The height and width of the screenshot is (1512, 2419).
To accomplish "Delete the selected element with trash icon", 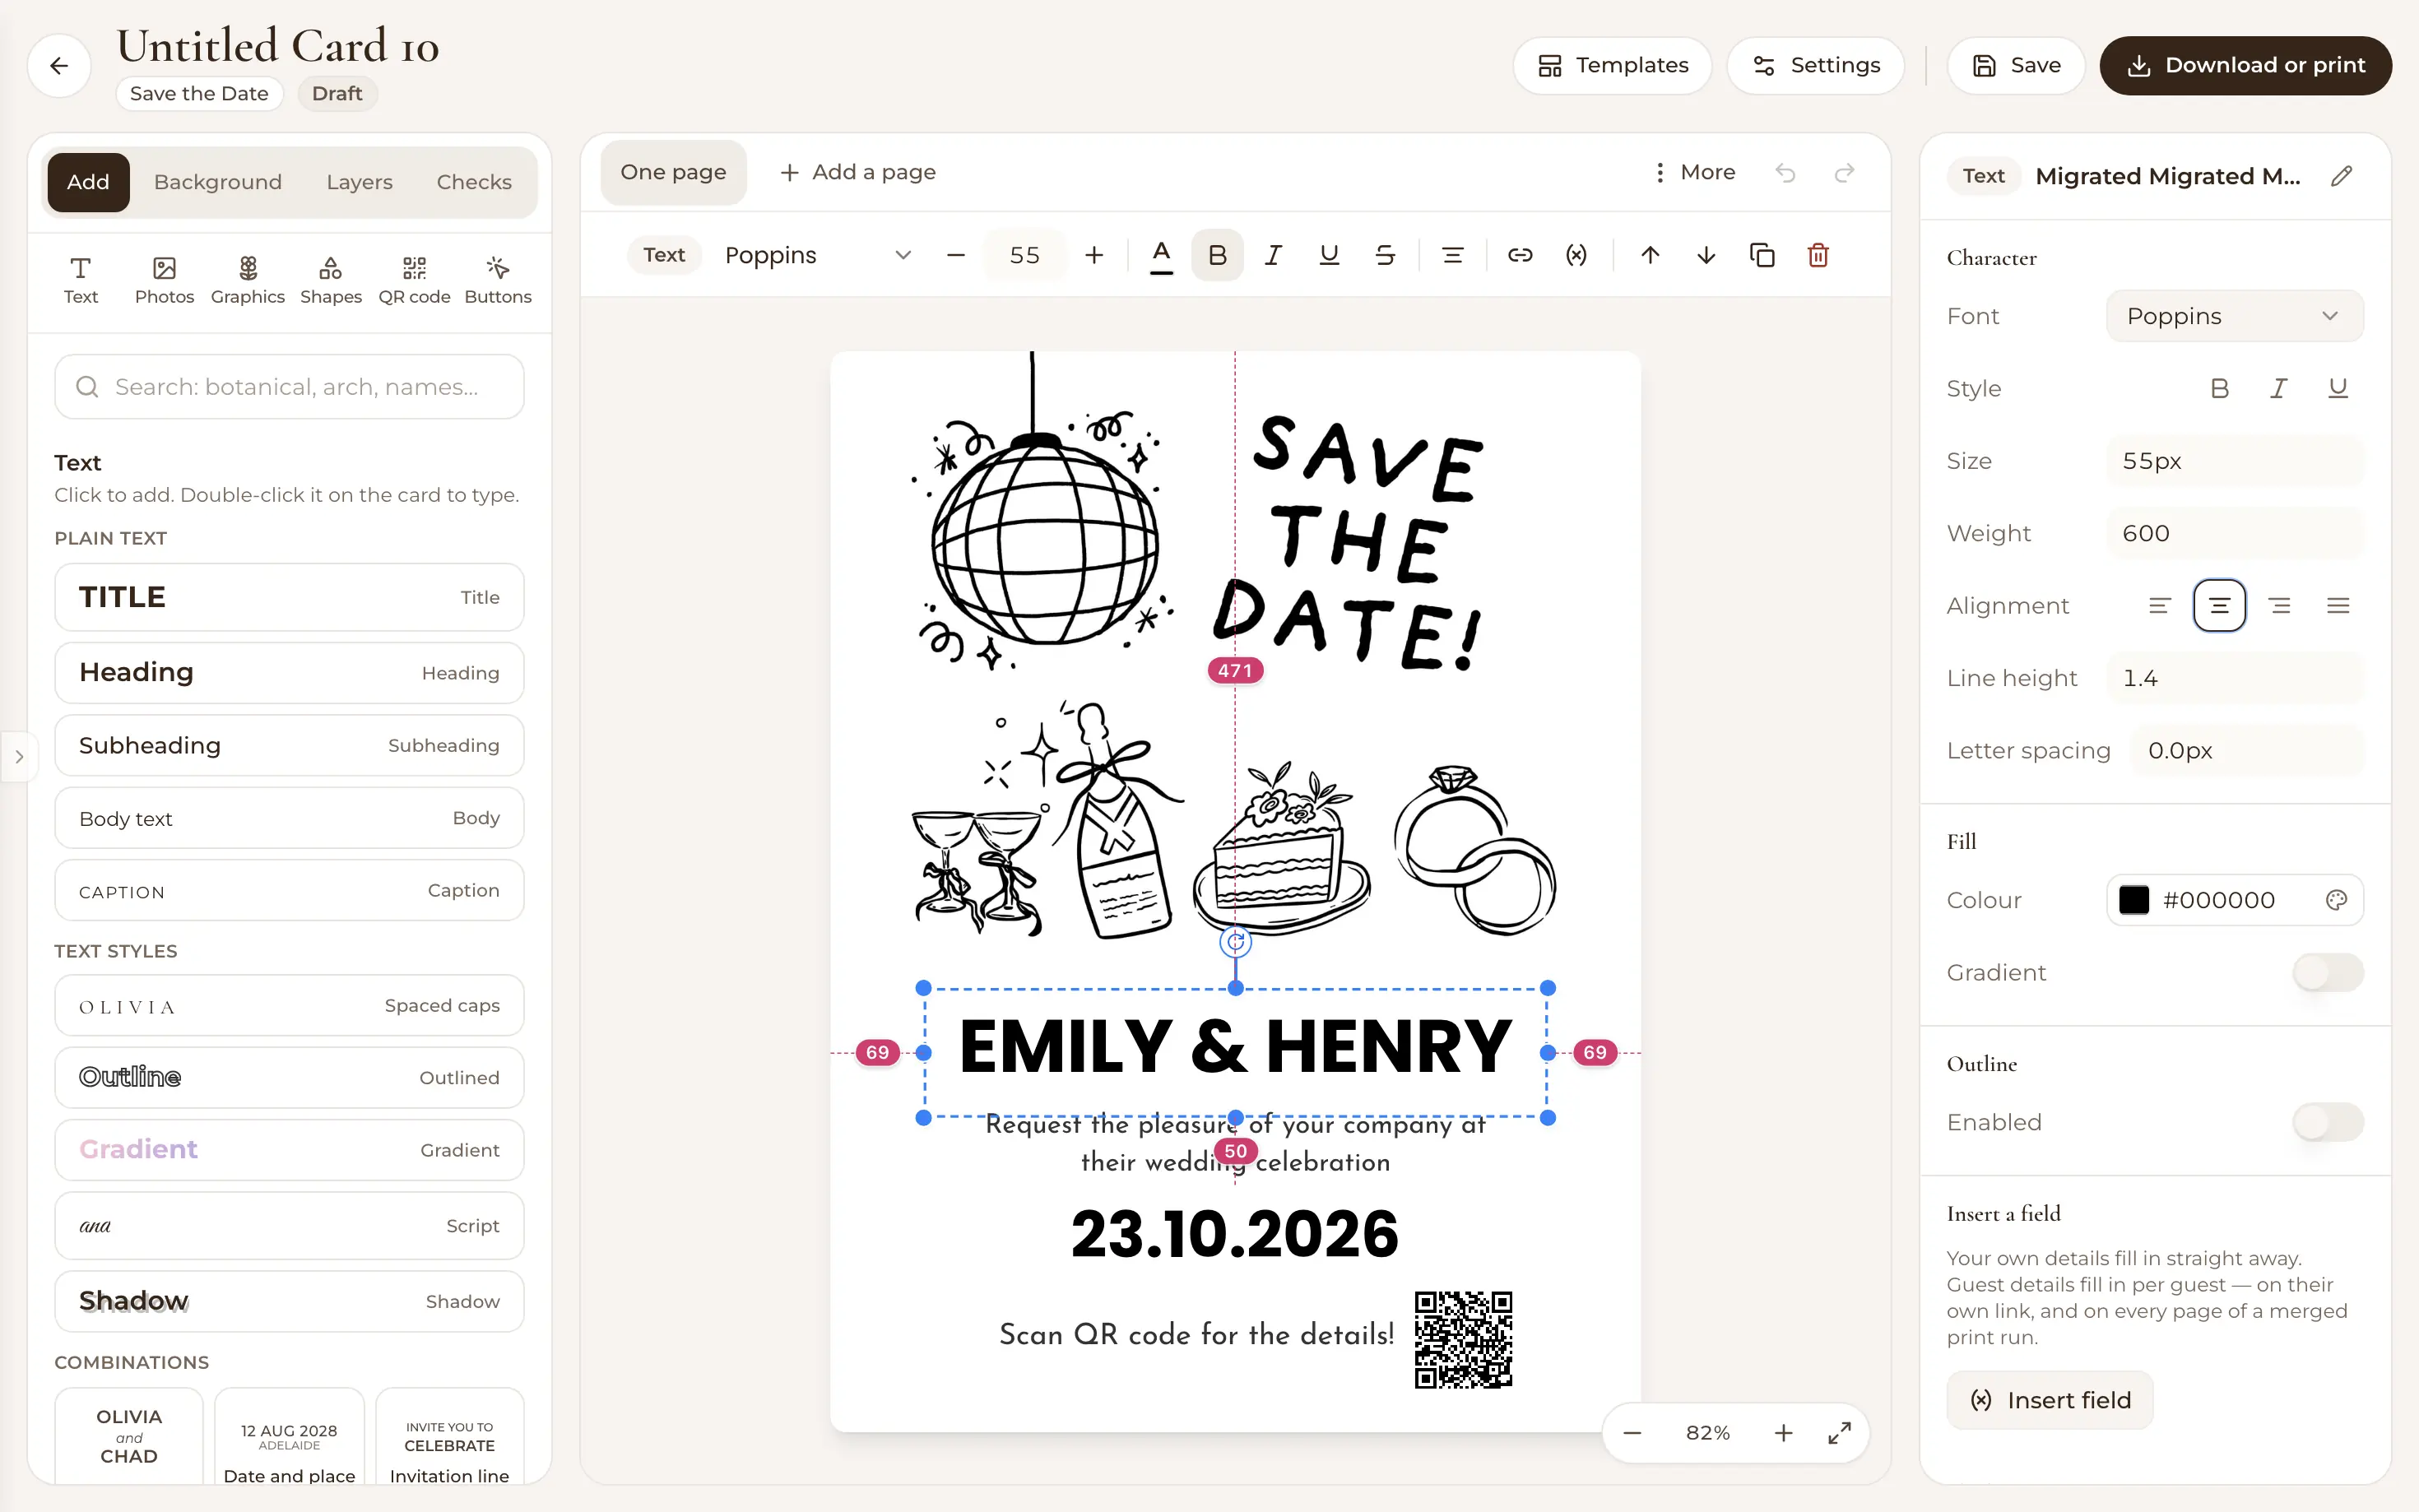I will (x=1818, y=256).
